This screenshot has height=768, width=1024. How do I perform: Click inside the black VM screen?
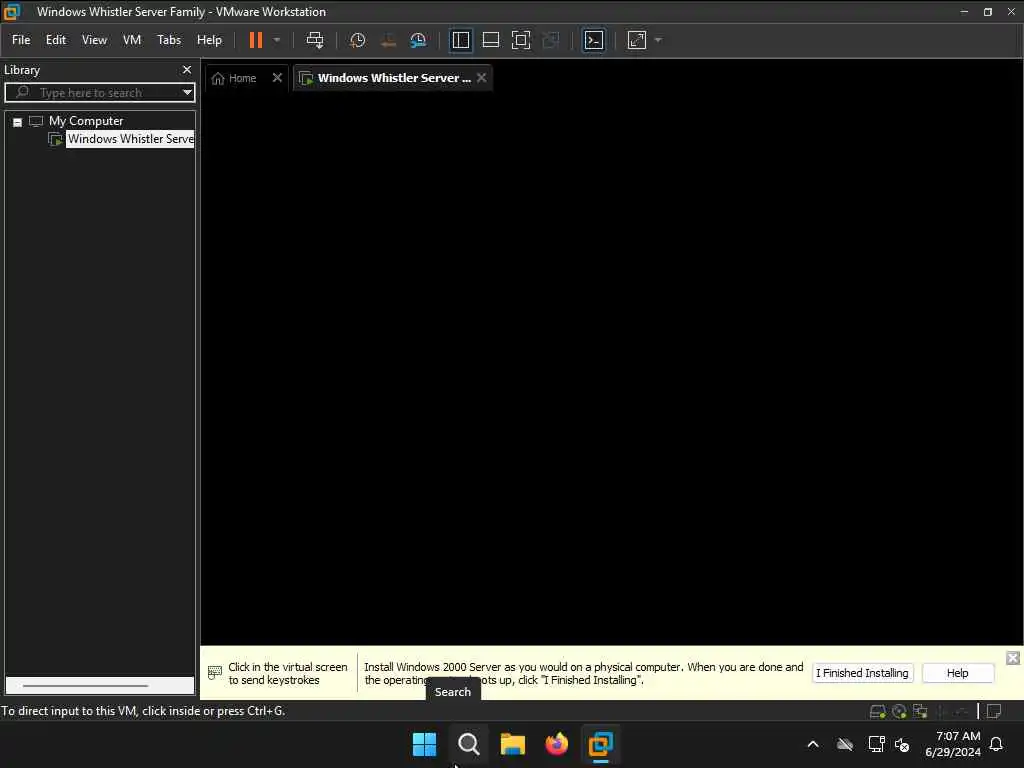[611, 368]
